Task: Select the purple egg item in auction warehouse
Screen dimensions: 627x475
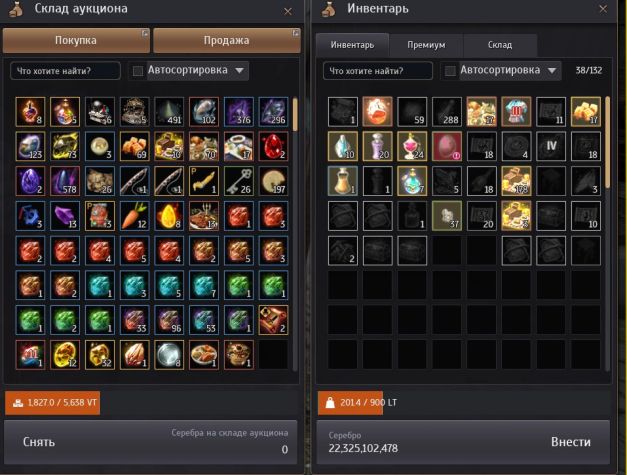Action: point(30,181)
